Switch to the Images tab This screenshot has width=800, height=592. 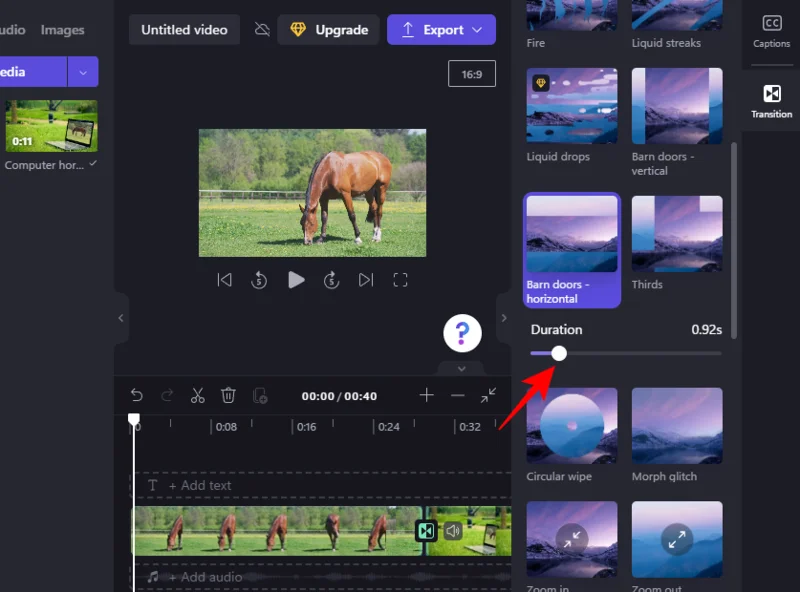click(62, 29)
